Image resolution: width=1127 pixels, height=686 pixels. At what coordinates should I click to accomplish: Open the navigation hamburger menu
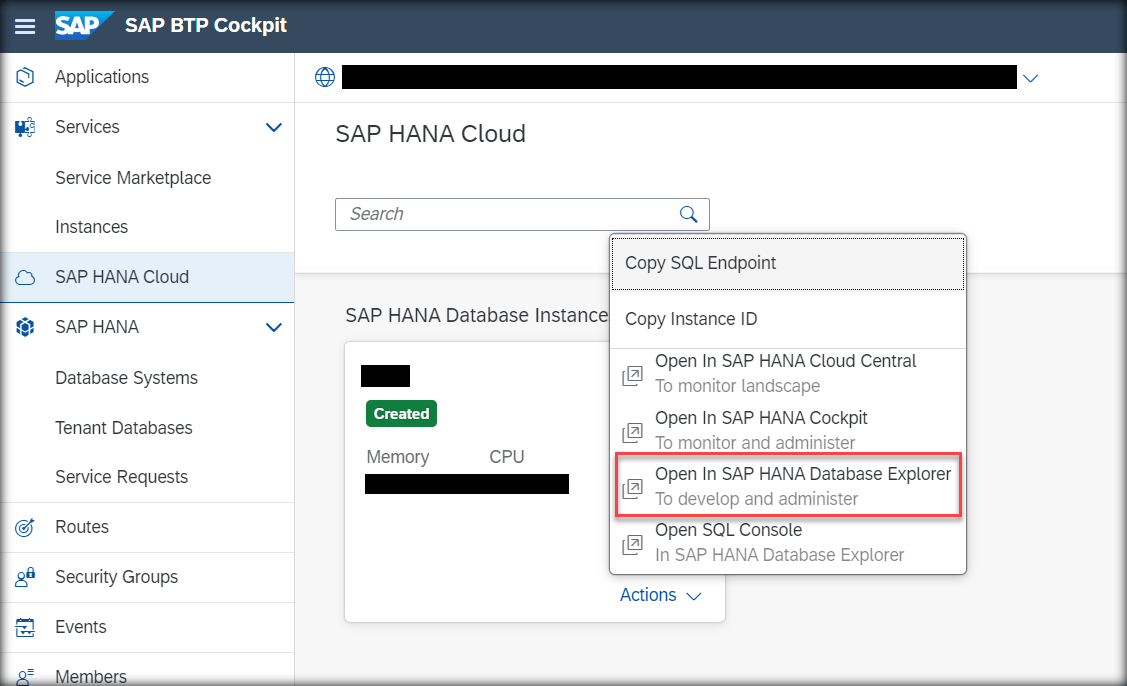(x=25, y=26)
